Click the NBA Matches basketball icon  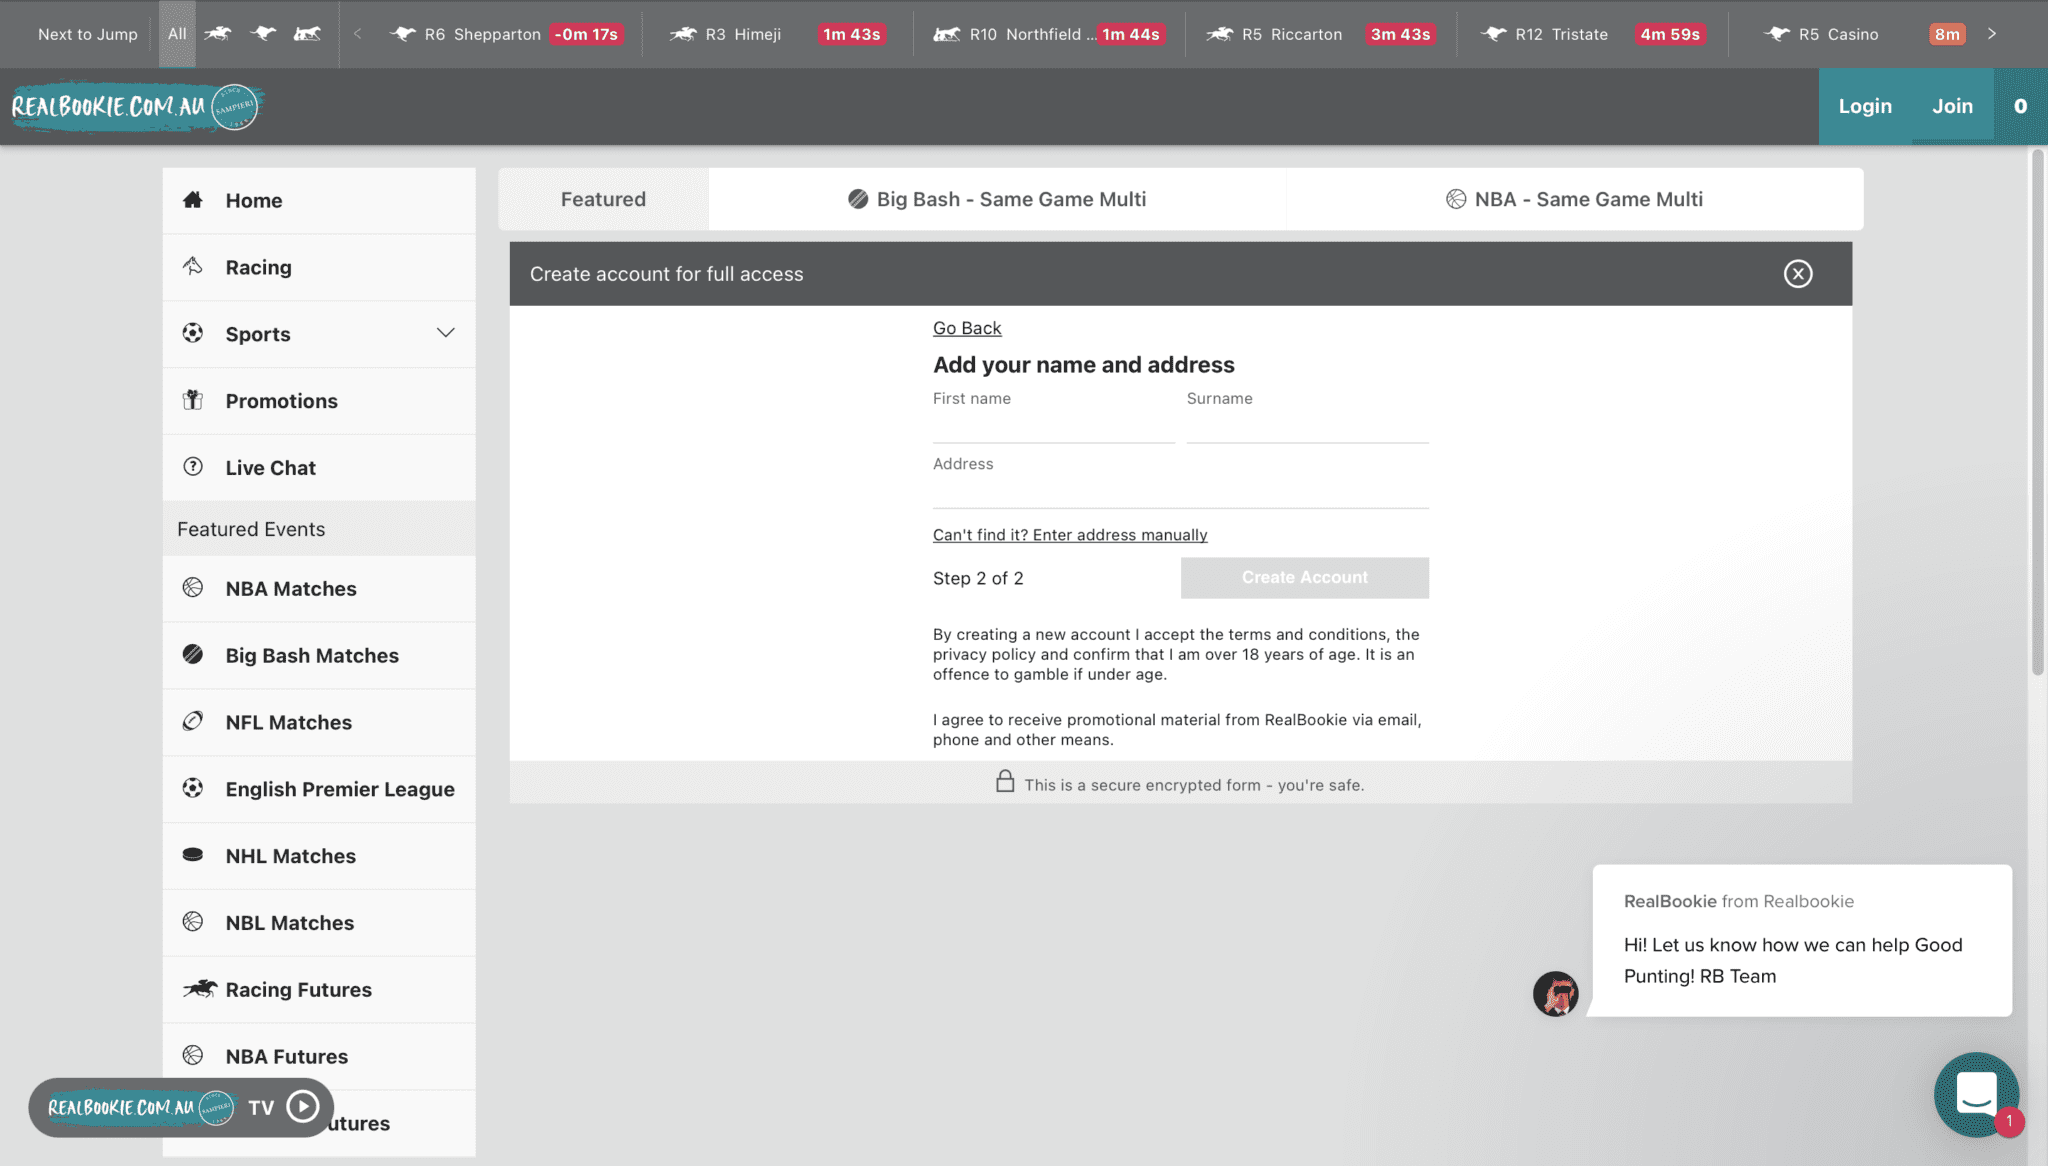pyautogui.click(x=193, y=588)
